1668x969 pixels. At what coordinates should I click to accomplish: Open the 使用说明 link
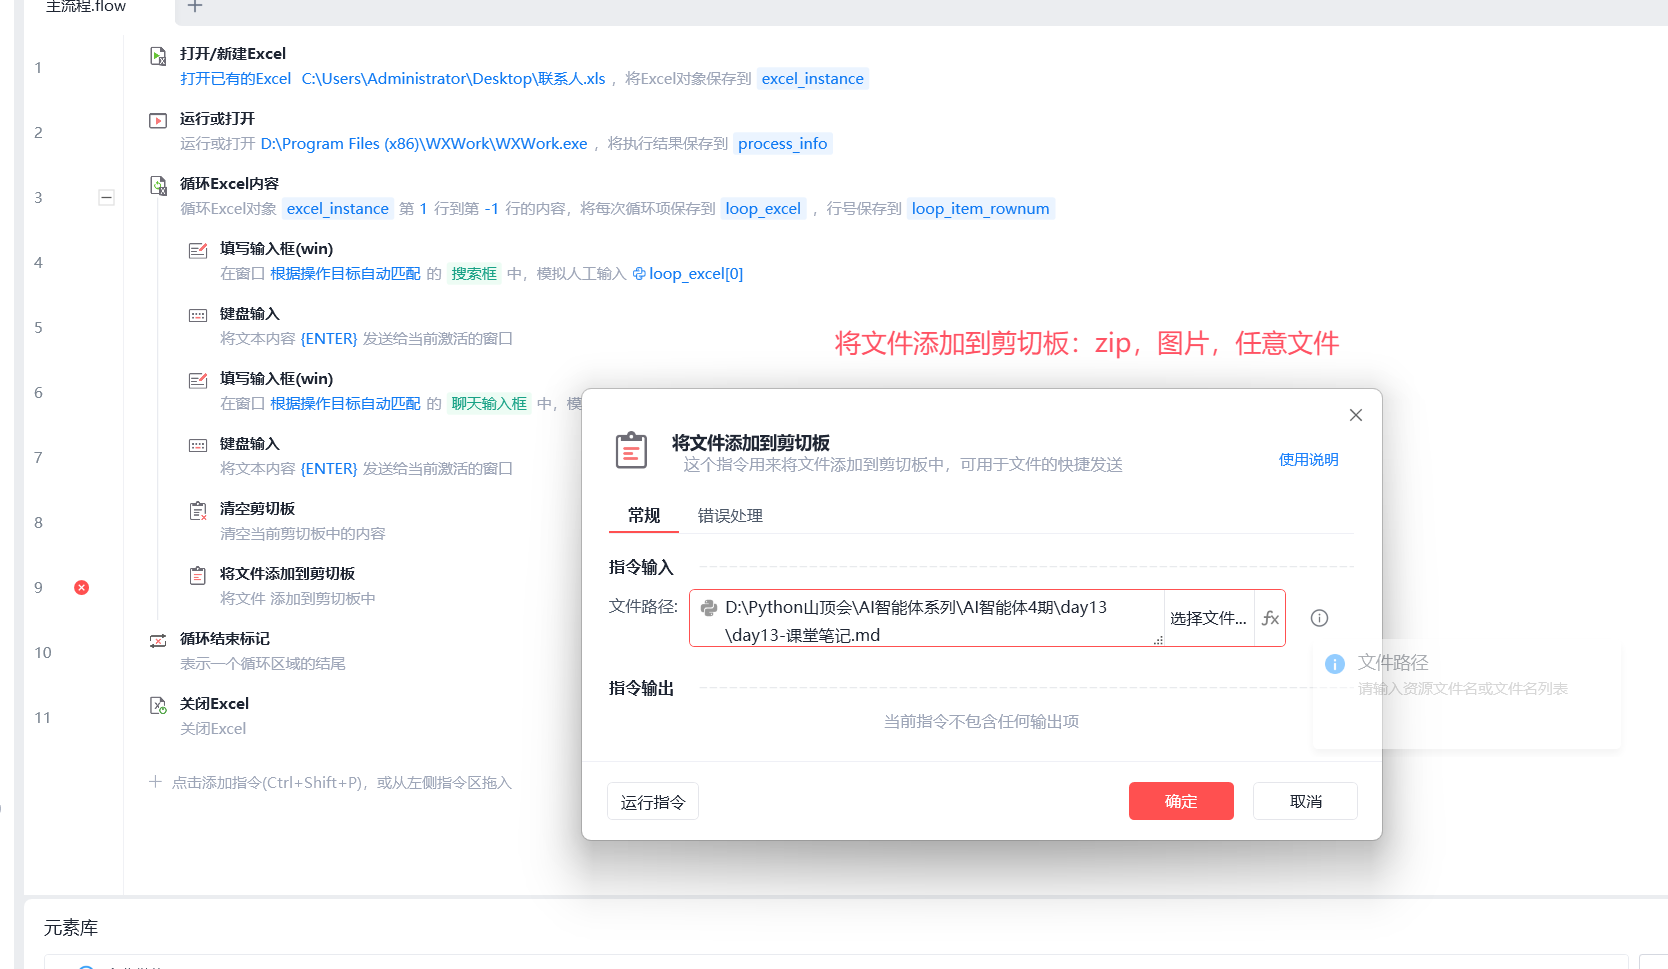tap(1308, 460)
